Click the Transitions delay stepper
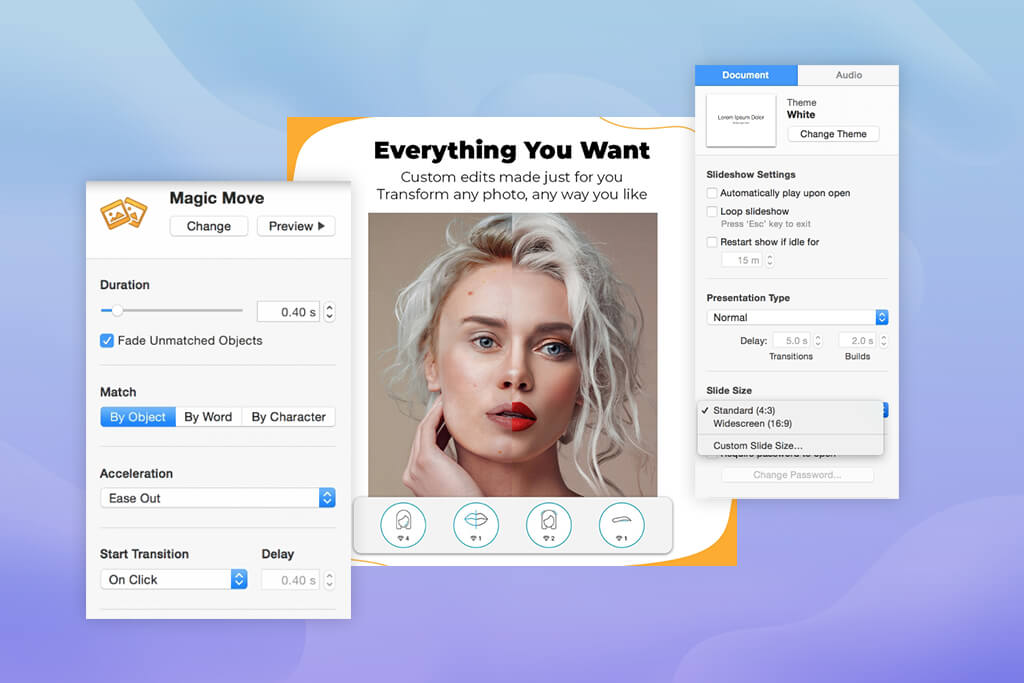Screen dimensions: 1024x683 pos(818,341)
